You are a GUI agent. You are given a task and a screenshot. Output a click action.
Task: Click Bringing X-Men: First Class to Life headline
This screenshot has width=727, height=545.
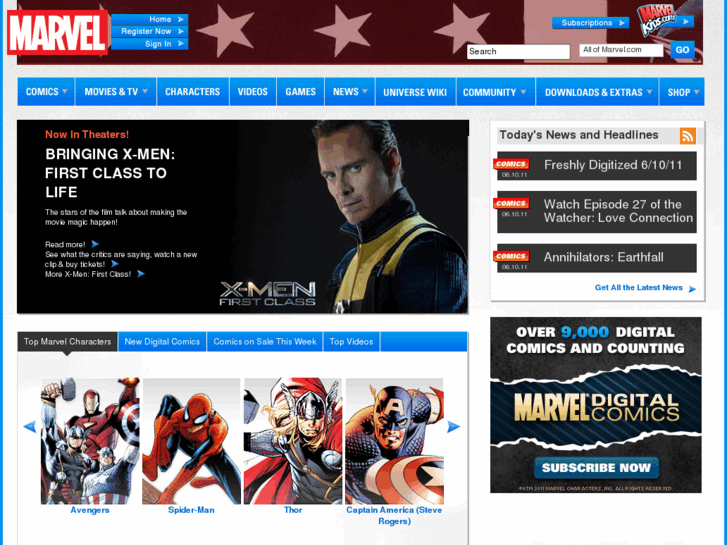110,173
